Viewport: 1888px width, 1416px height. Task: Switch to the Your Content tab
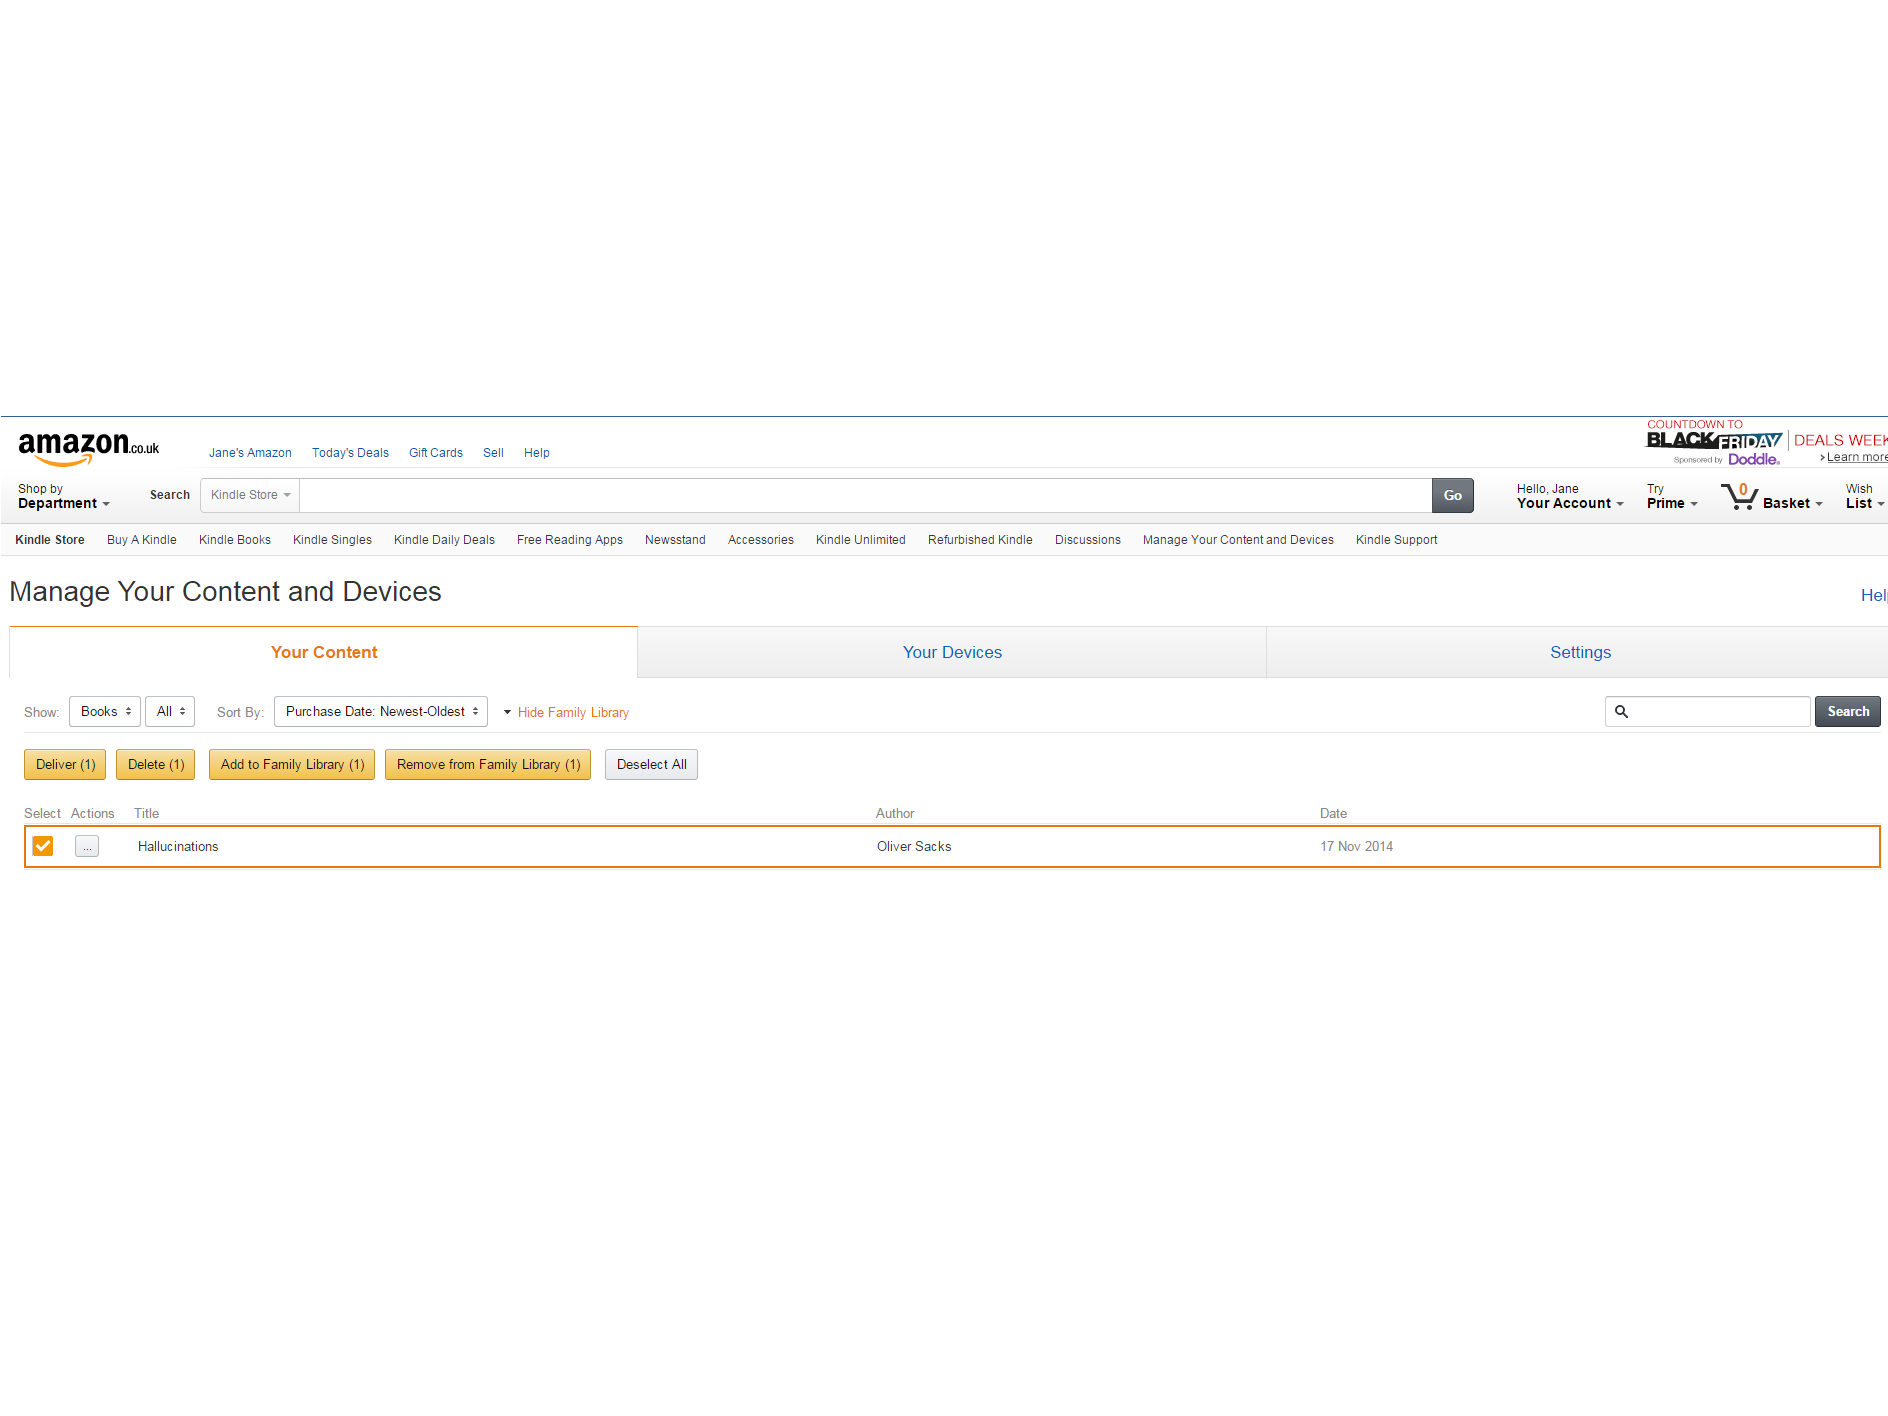pos(324,652)
